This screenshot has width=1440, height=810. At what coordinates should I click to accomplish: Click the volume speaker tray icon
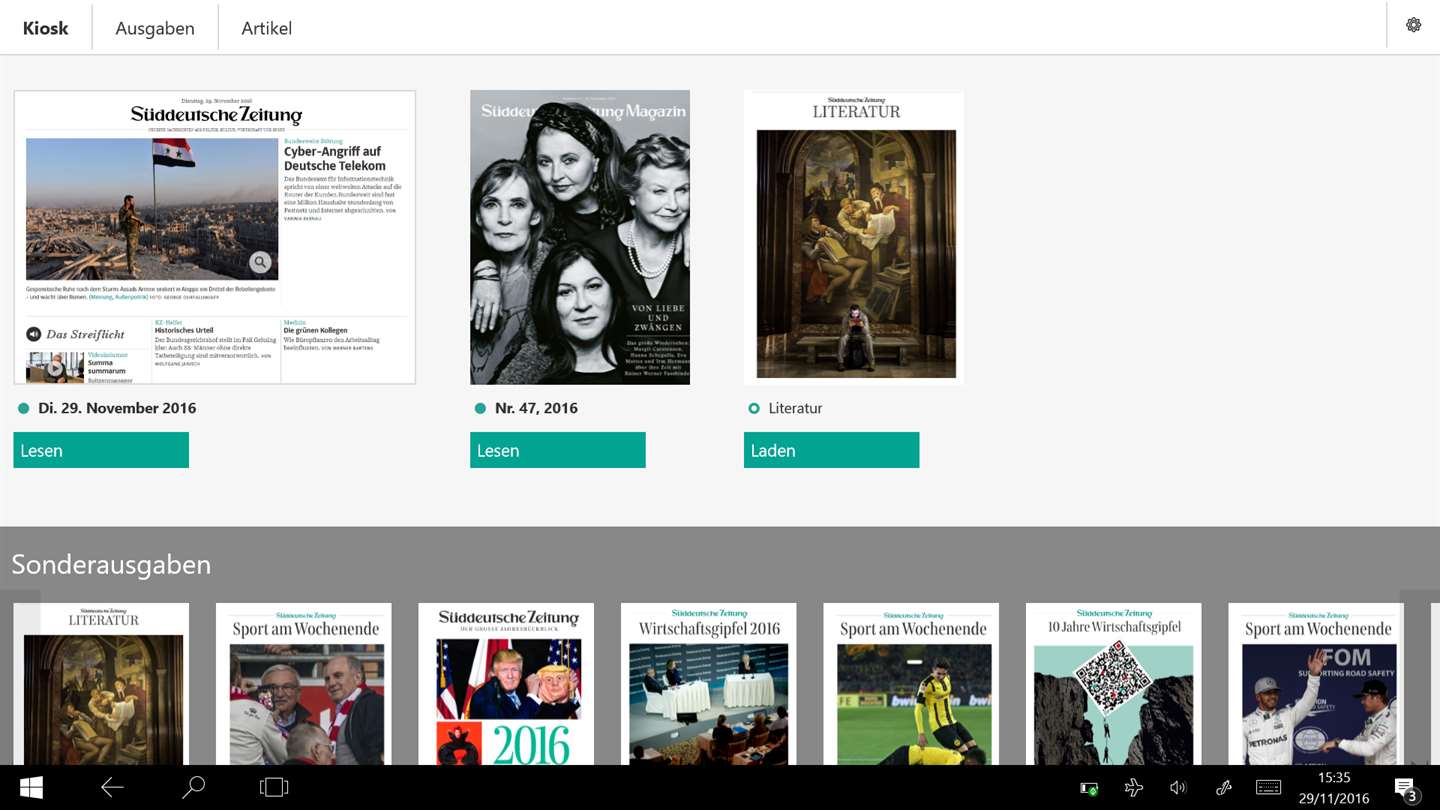1178,788
